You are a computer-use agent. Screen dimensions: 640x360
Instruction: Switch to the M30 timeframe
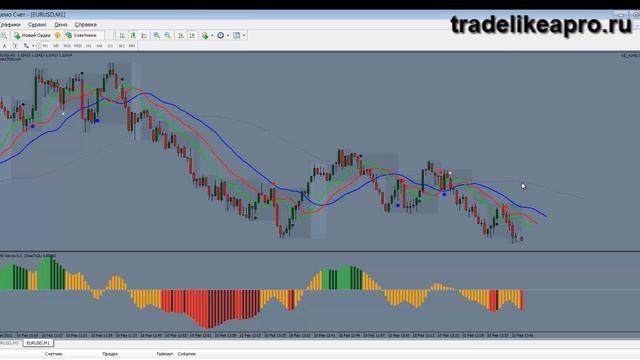(x=78, y=46)
